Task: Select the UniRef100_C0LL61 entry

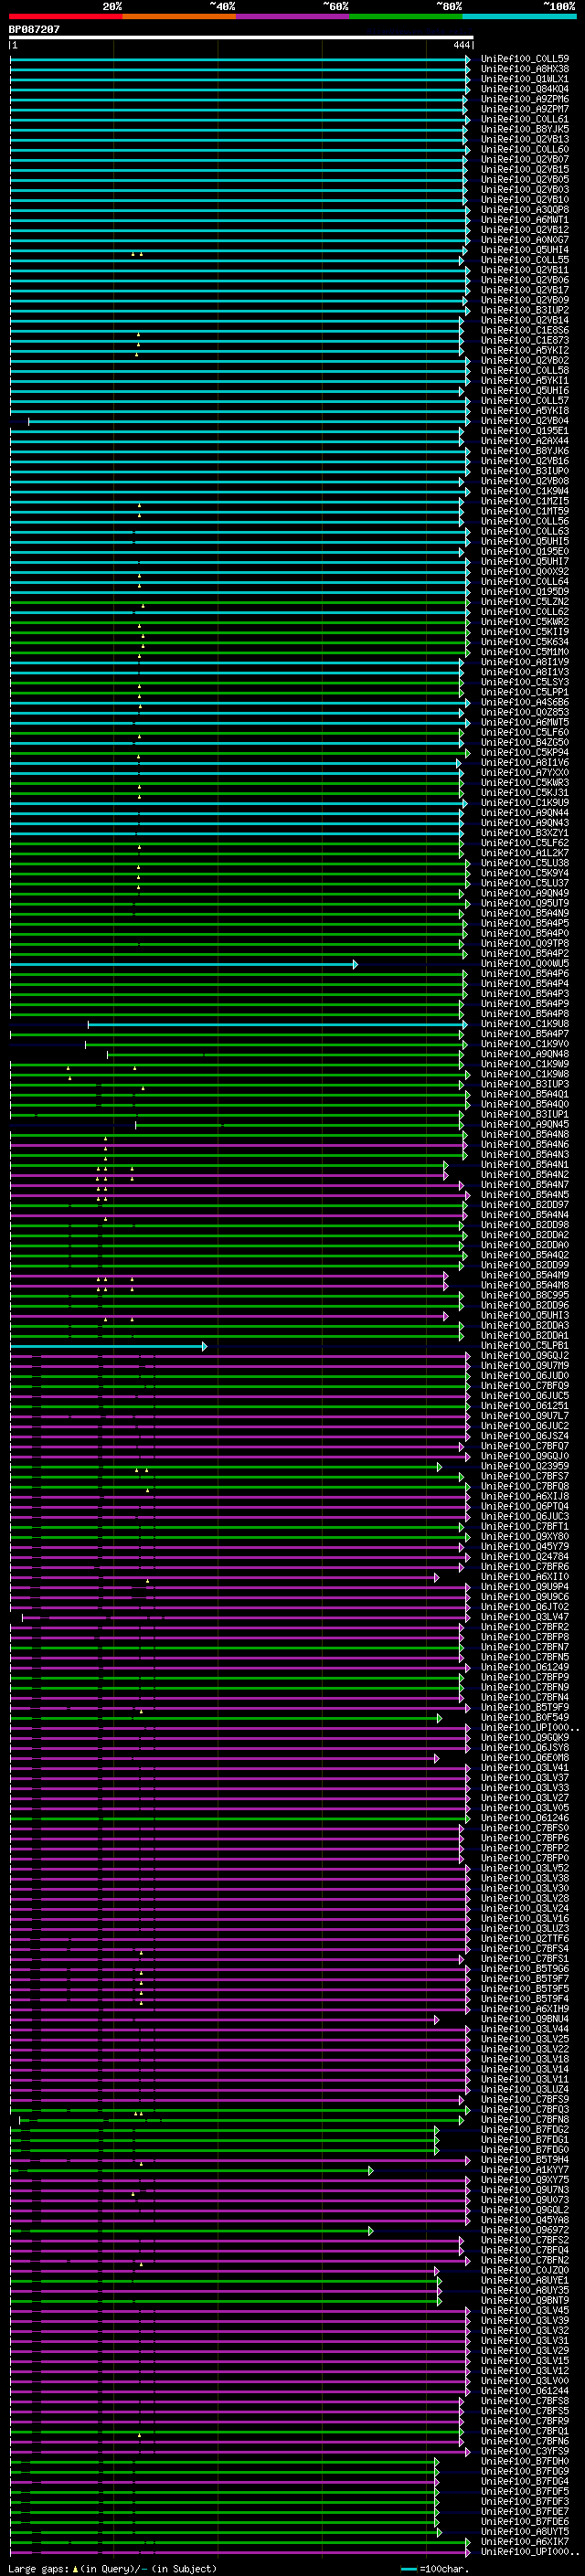Action: coord(525,119)
